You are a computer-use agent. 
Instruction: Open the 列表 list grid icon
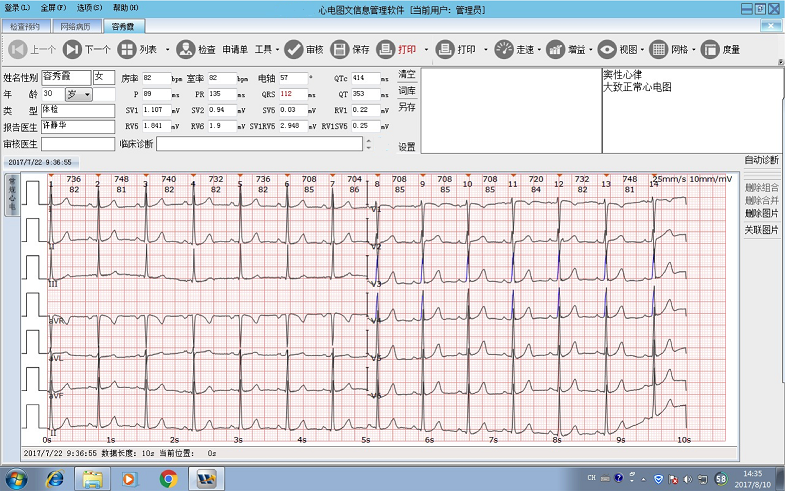coord(127,49)
